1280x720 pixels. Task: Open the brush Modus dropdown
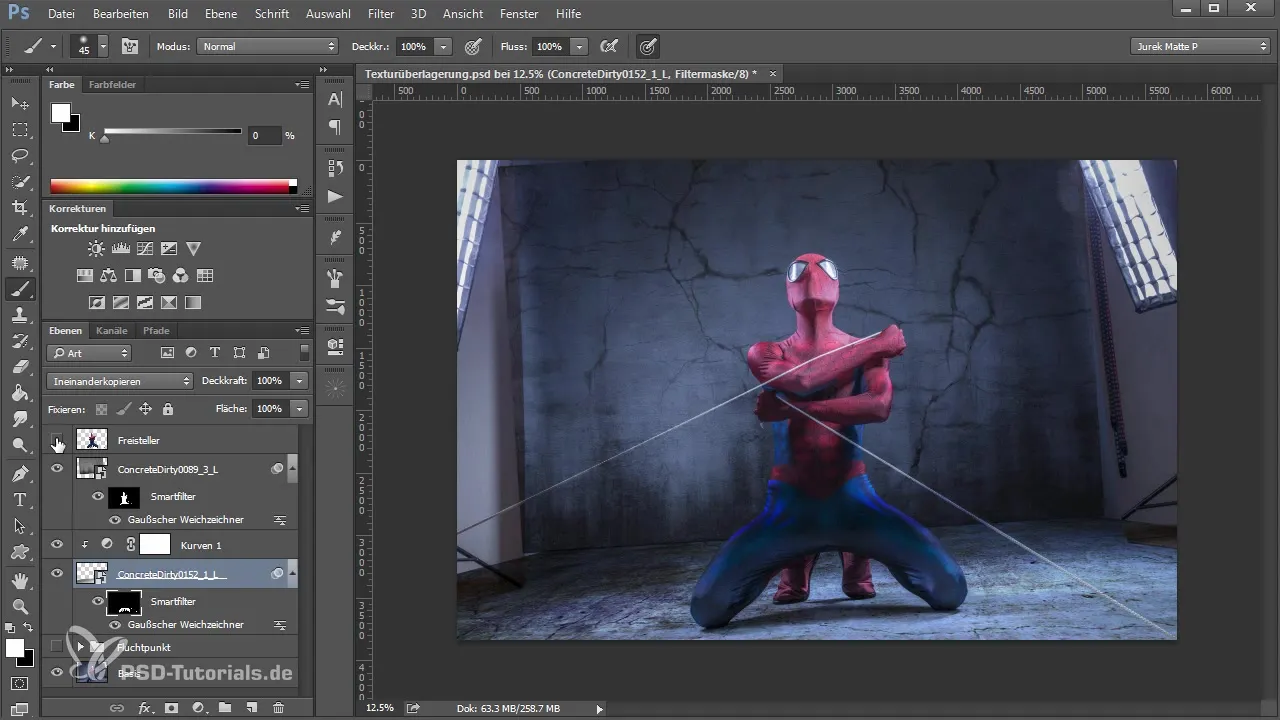tap(268, 46)
